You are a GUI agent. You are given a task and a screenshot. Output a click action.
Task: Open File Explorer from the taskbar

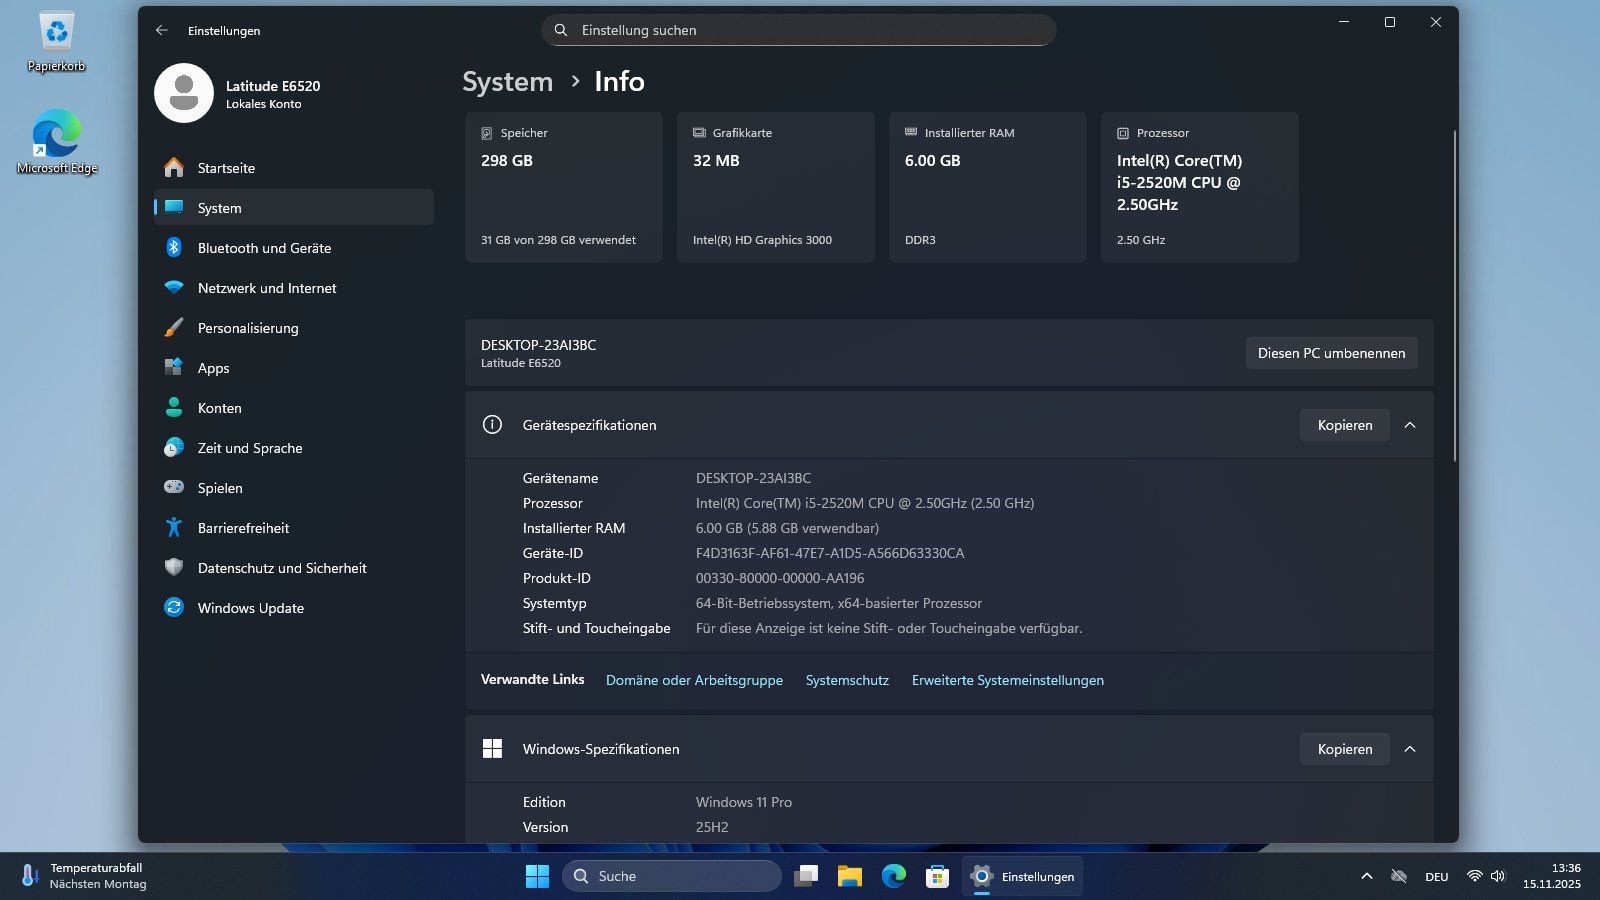pyautogui.click(x=850, y=876)
